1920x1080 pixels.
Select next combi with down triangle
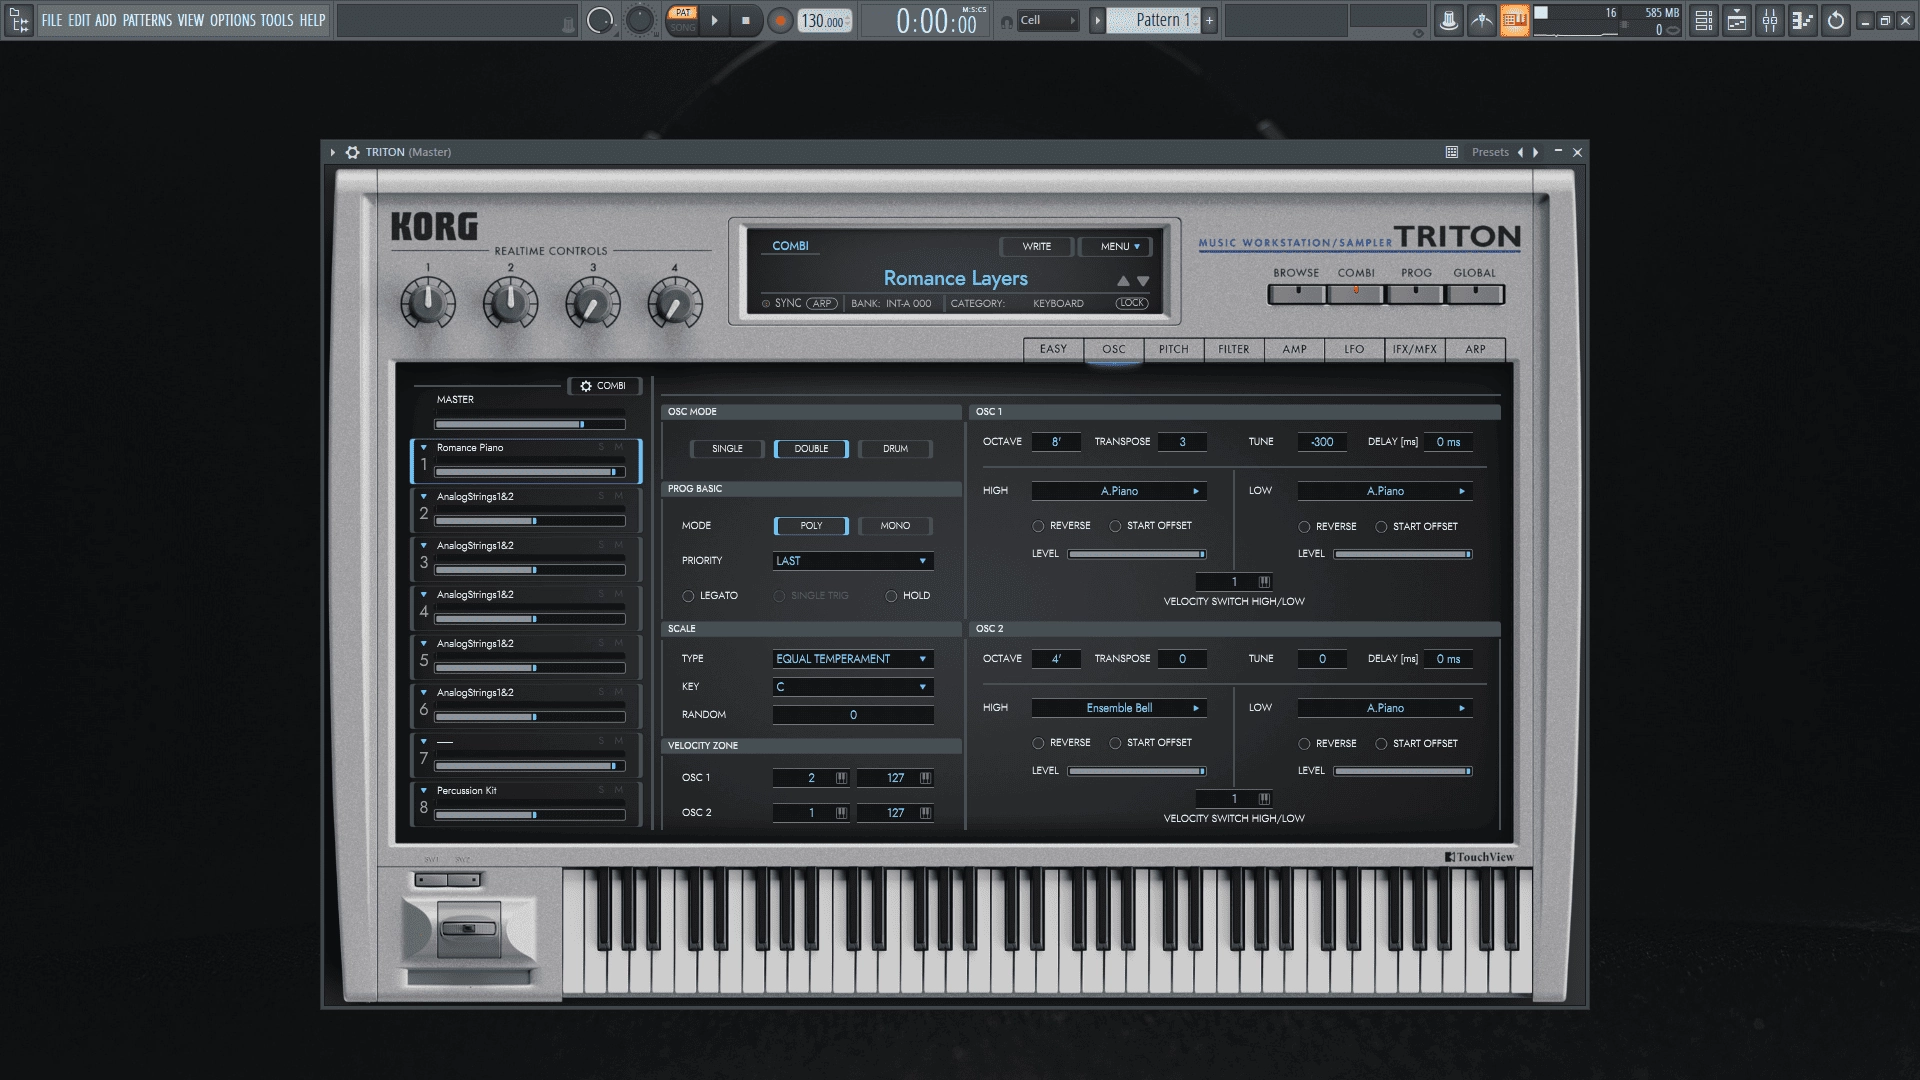point(1143,281)
